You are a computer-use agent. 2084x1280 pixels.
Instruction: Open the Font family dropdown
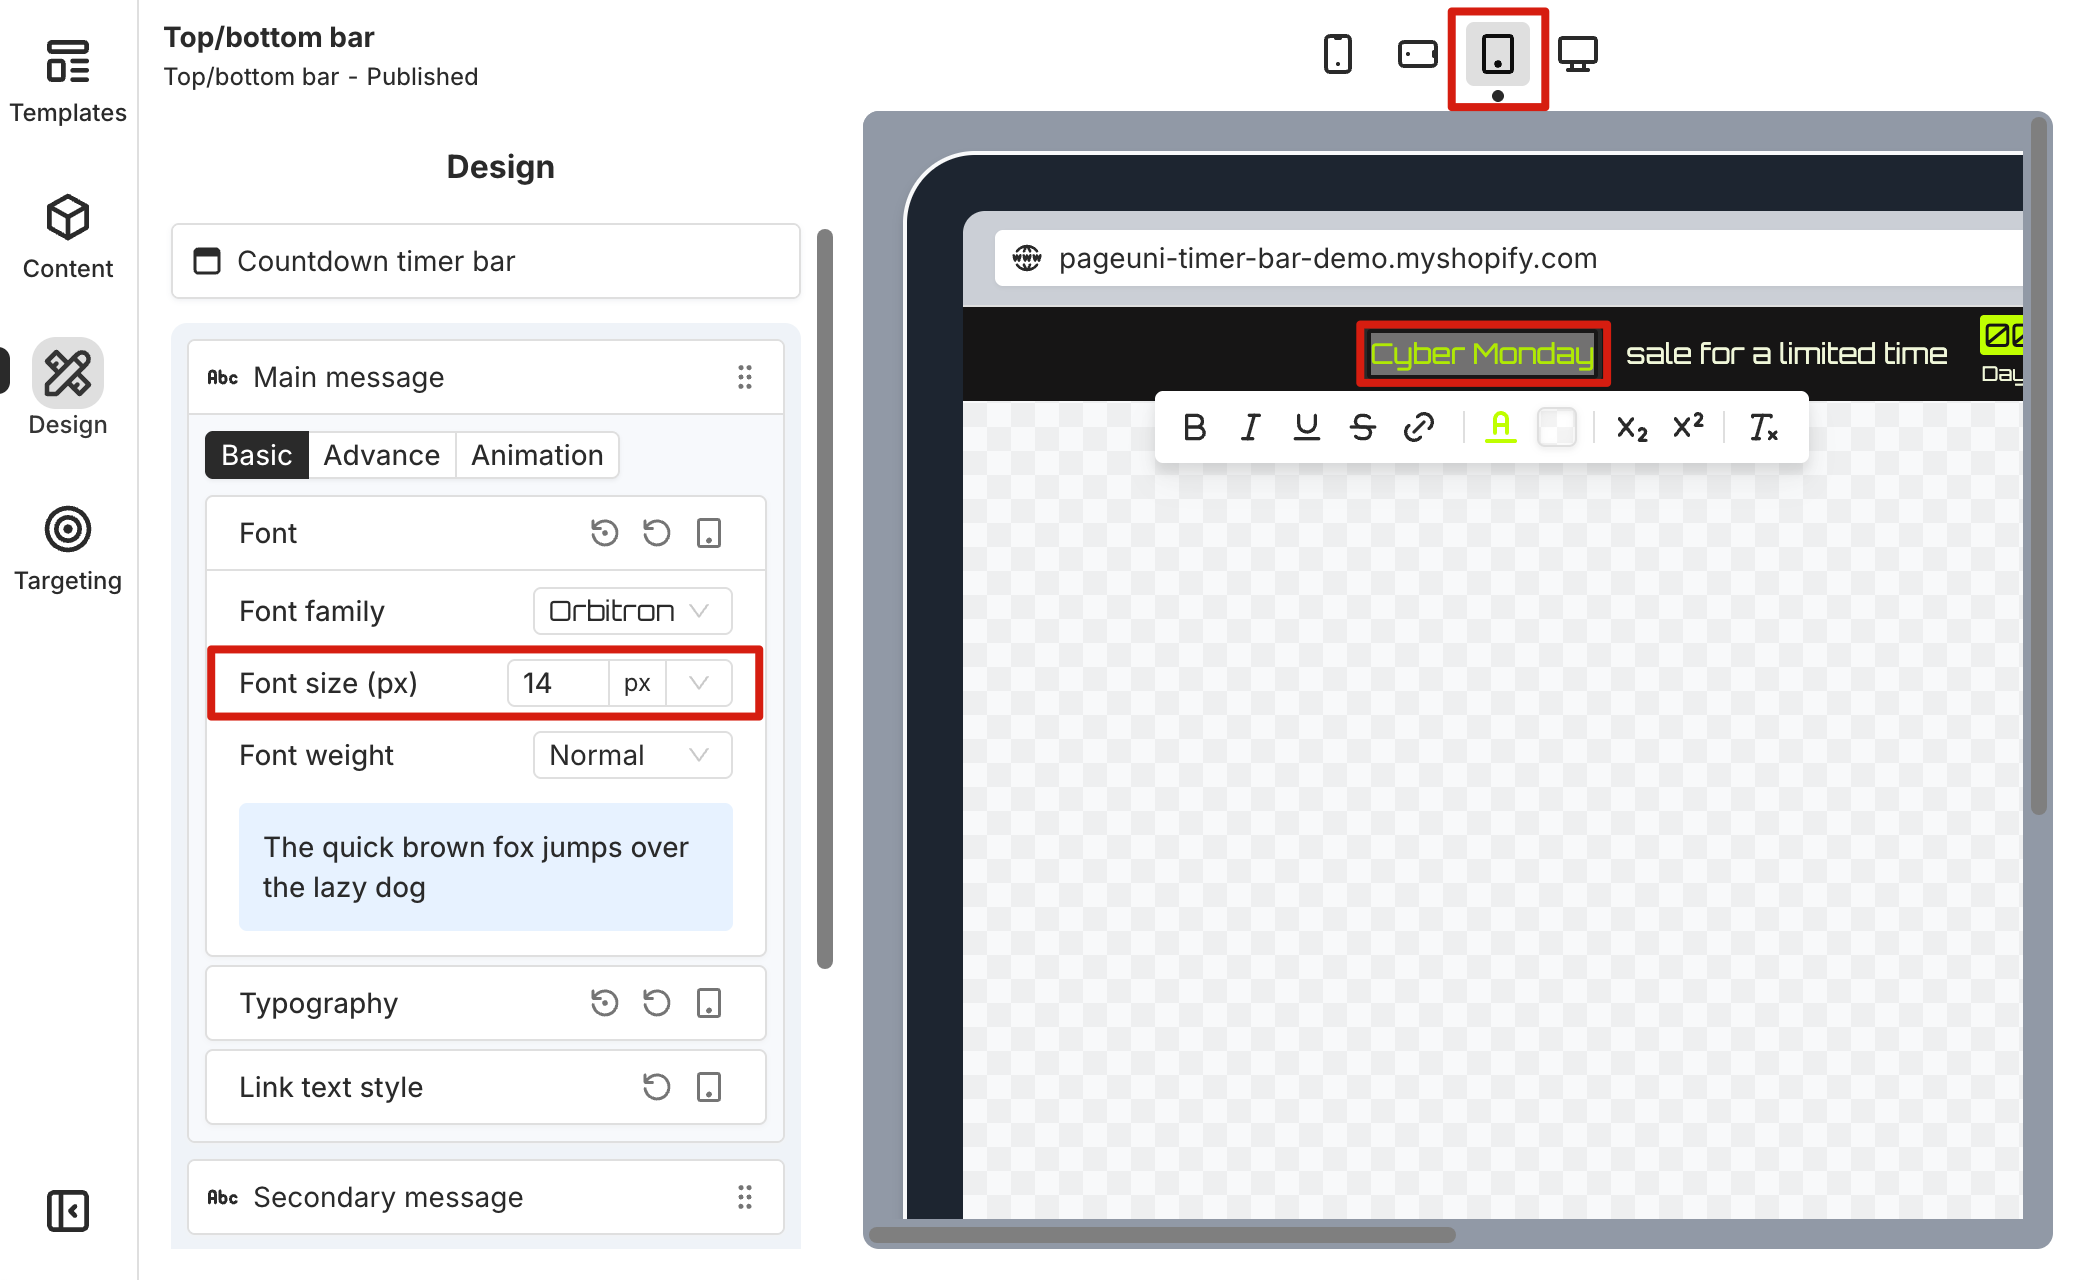[632, 611]
